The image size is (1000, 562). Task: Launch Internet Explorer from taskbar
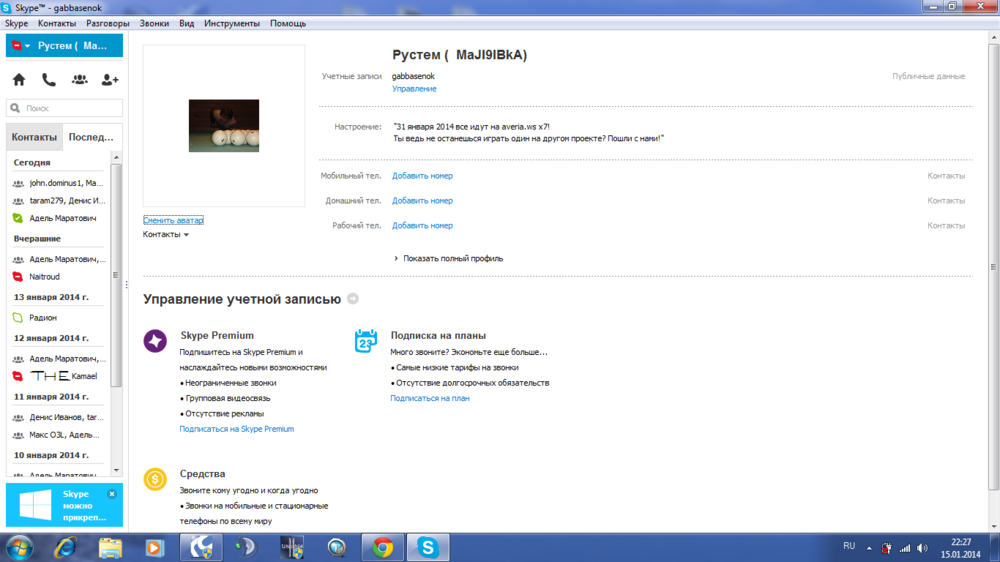coord(65,548)
